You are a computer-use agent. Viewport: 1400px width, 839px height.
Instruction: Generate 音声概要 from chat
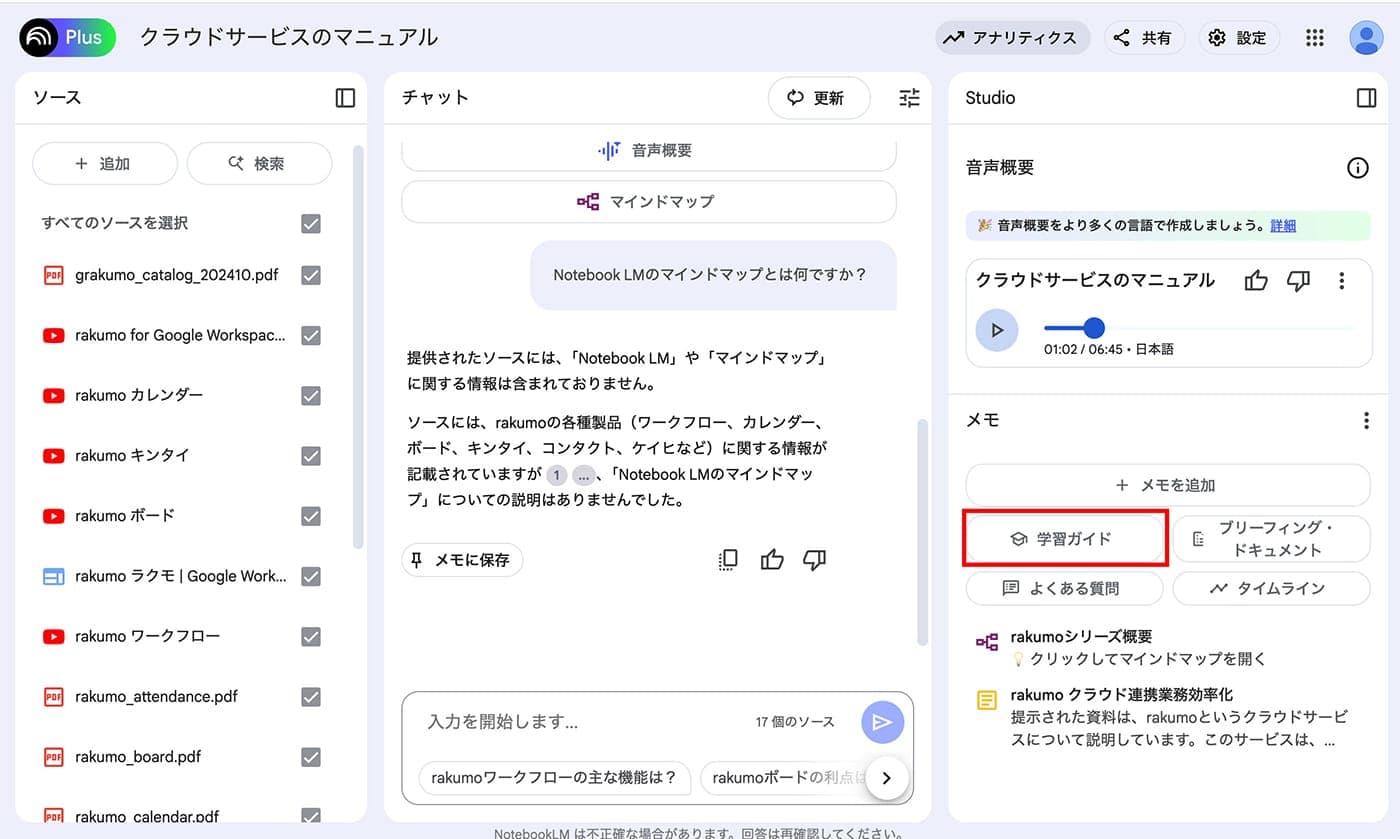(649, 151)
